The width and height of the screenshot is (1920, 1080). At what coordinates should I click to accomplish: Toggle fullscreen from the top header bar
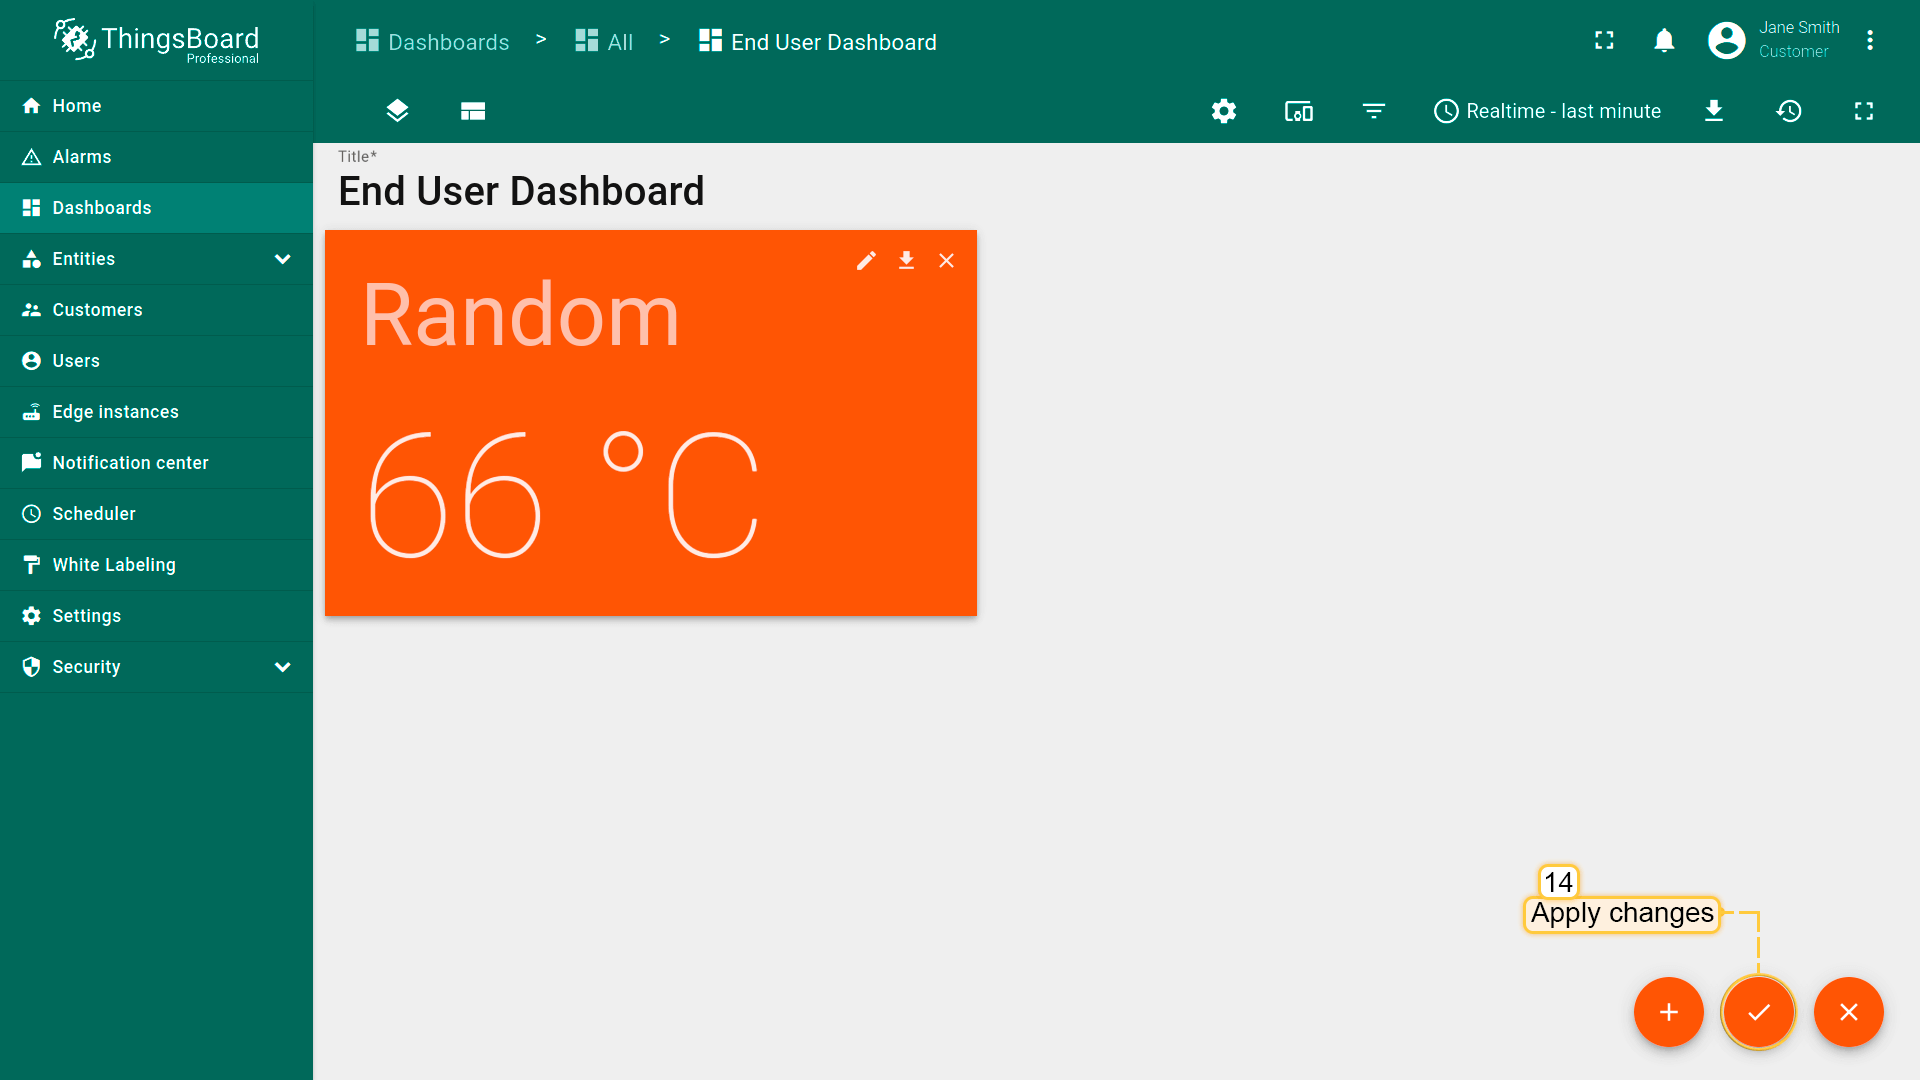[x=1604, y=40]
